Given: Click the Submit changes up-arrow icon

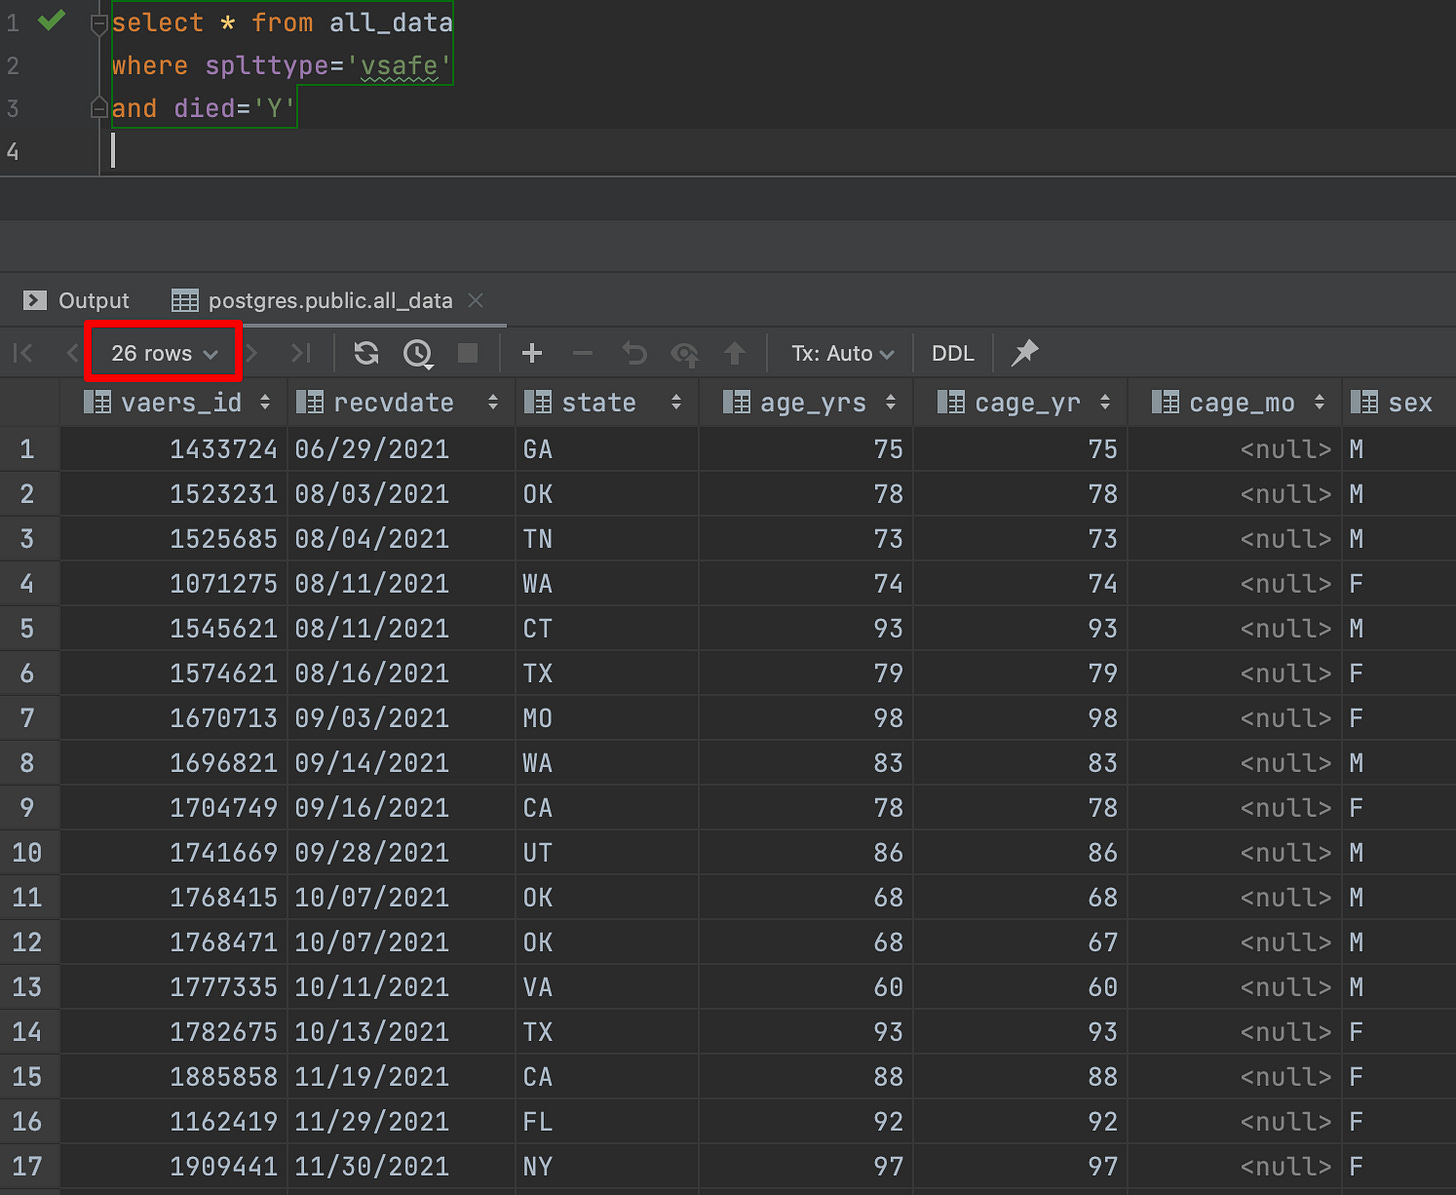Looking at the screenshot, I should (x=735, y=353).
